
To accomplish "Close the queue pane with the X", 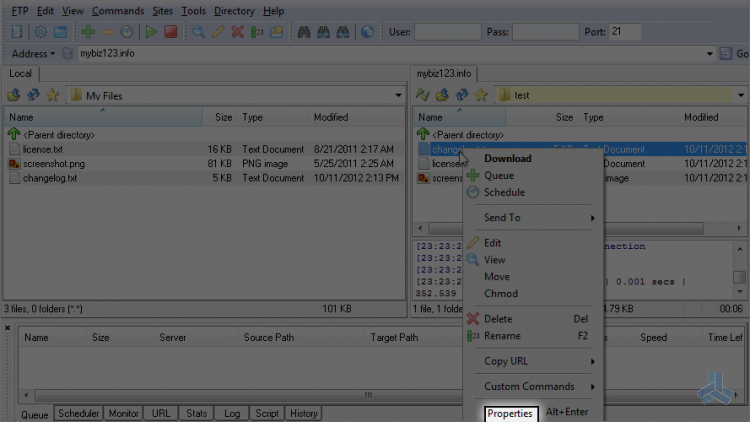I will (8, 328).
